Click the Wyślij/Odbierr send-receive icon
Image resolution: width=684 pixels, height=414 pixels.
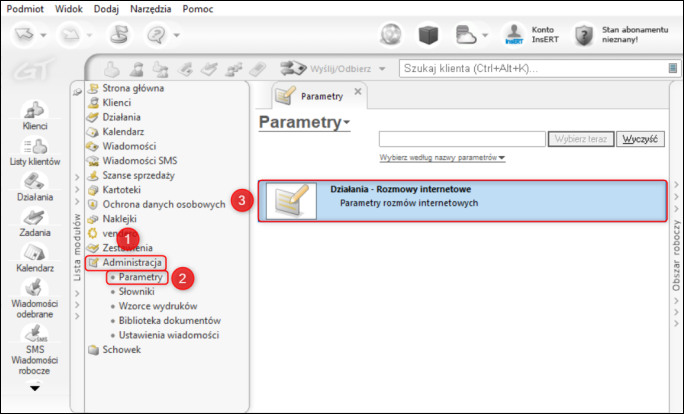[x=293, y=68]
